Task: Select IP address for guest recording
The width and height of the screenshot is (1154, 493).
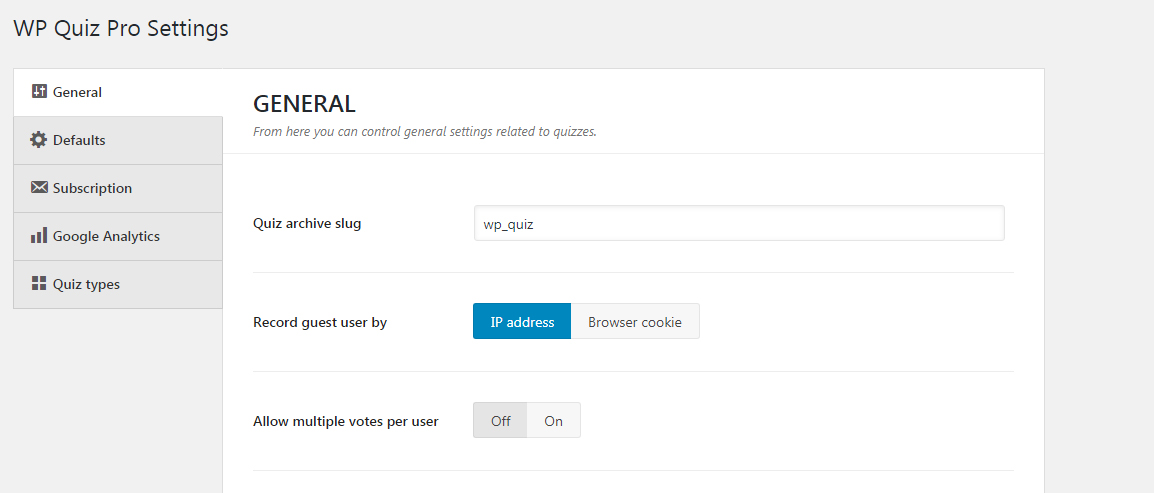Action: pos(522,322)
